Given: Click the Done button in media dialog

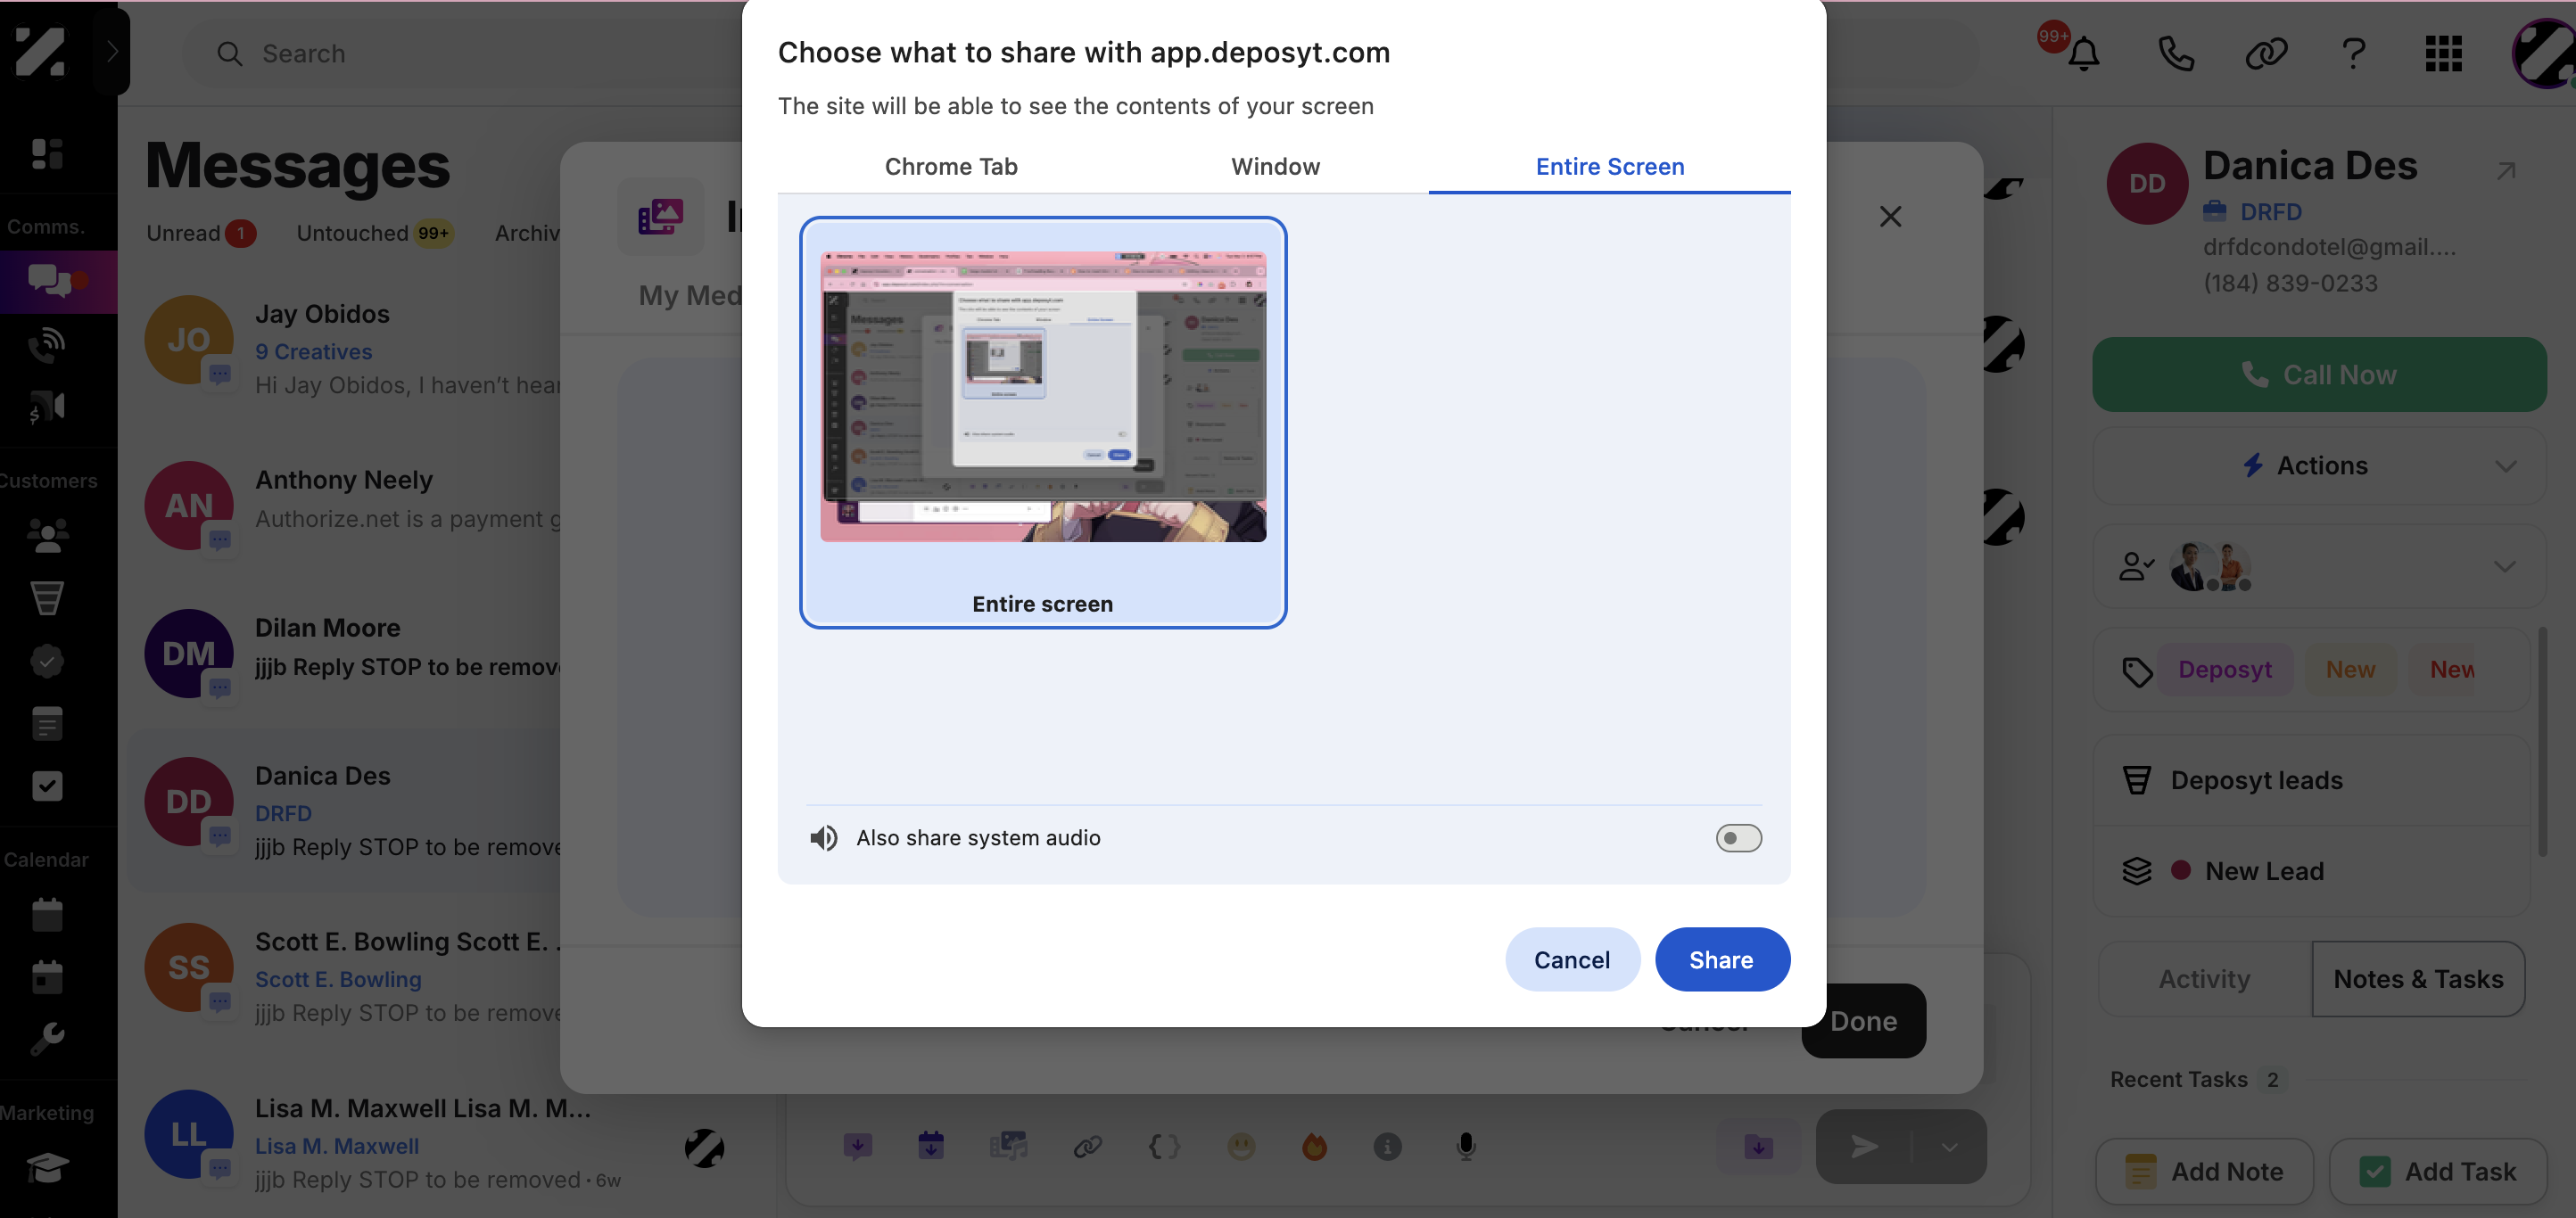Looking at the screenshot, I should point(1863,1020).
